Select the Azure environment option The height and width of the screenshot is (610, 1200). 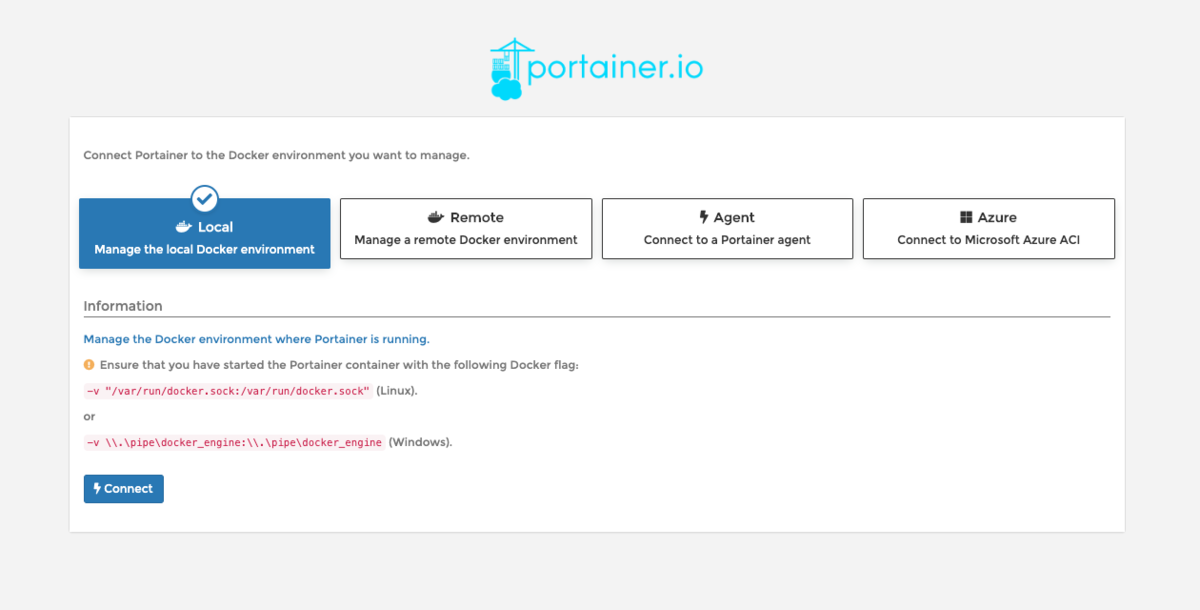[988, 228]
